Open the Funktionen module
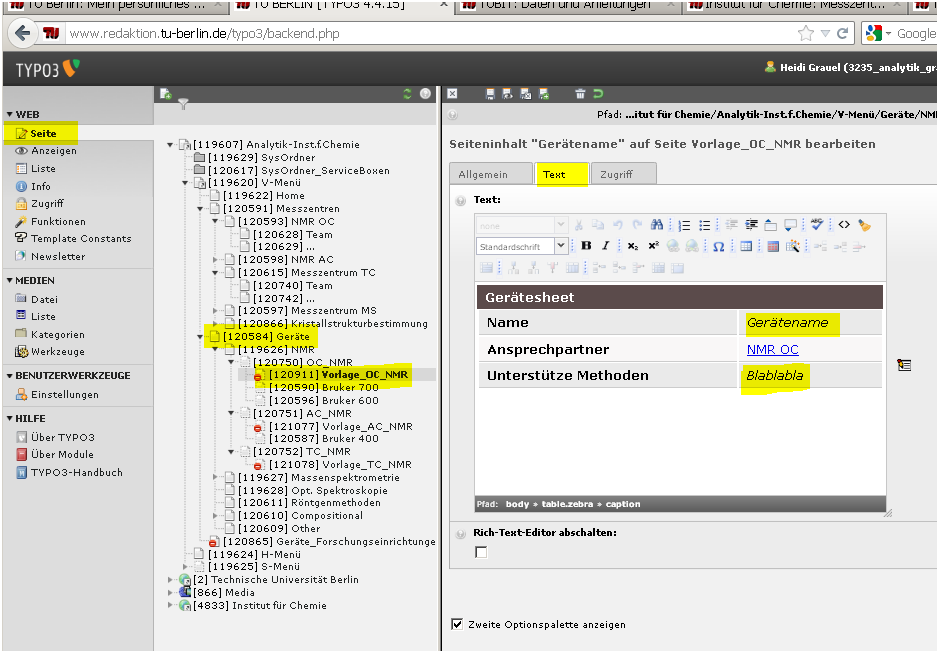The width and height of the screenshot is (939, 653). tap(58, 222)
